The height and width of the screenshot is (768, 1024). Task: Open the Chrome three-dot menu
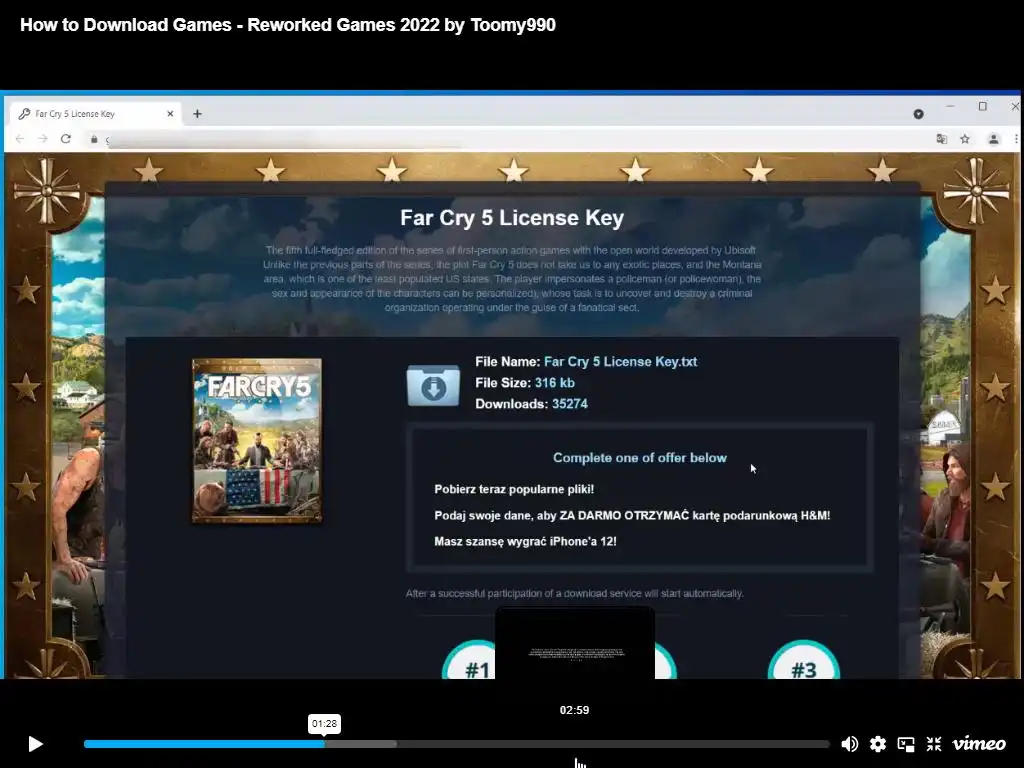click(x=1016, y=138)
